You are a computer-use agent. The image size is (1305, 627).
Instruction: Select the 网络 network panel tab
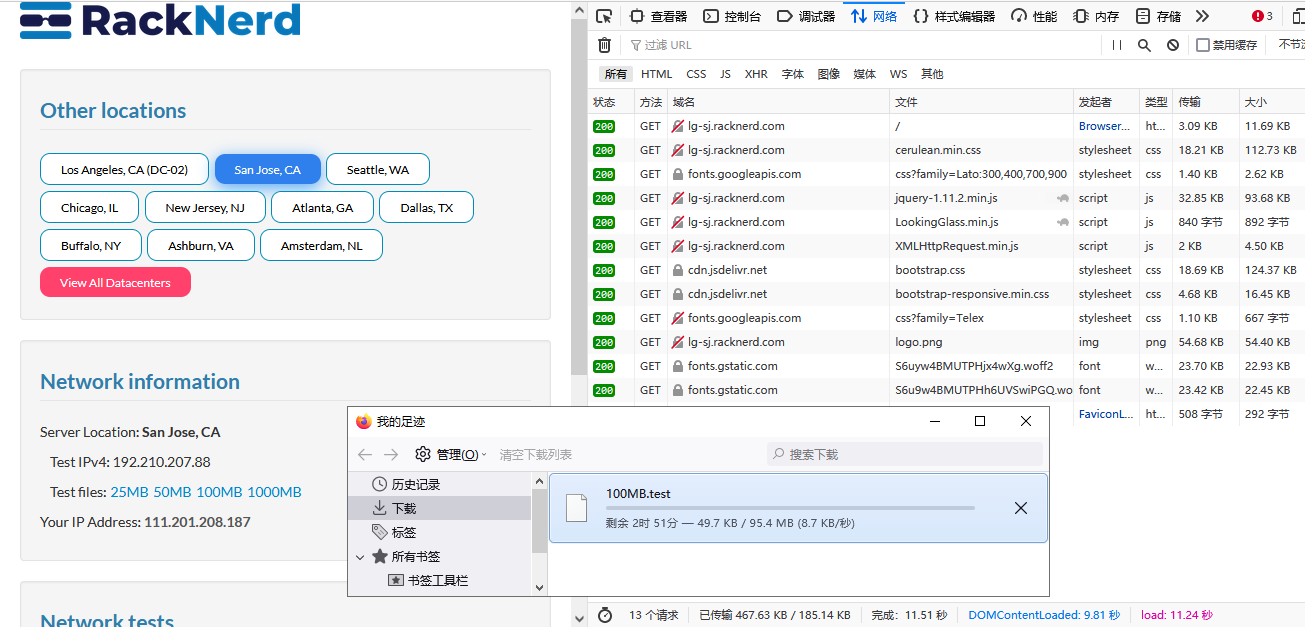pyautogui.click(x=875, y=16)
